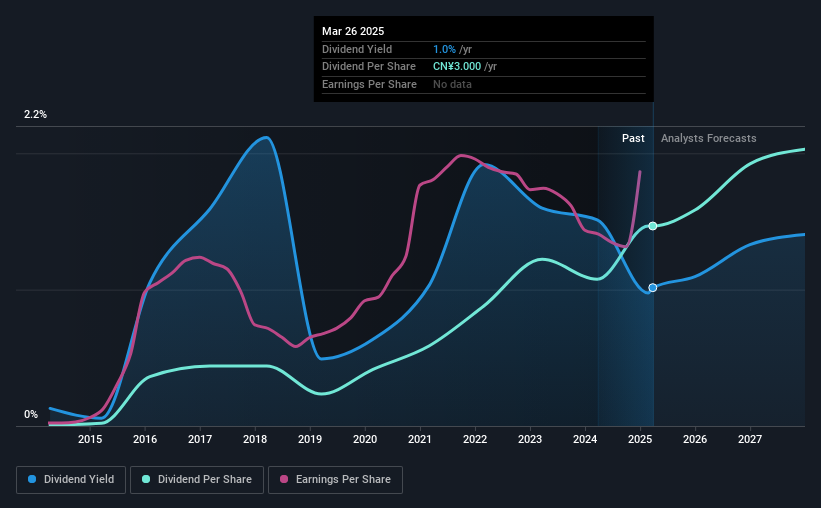Screen dimensions: 821x508
Task: Click the 'Dividend Yield' tooltip row label
Action: click(x=357, y=49)
